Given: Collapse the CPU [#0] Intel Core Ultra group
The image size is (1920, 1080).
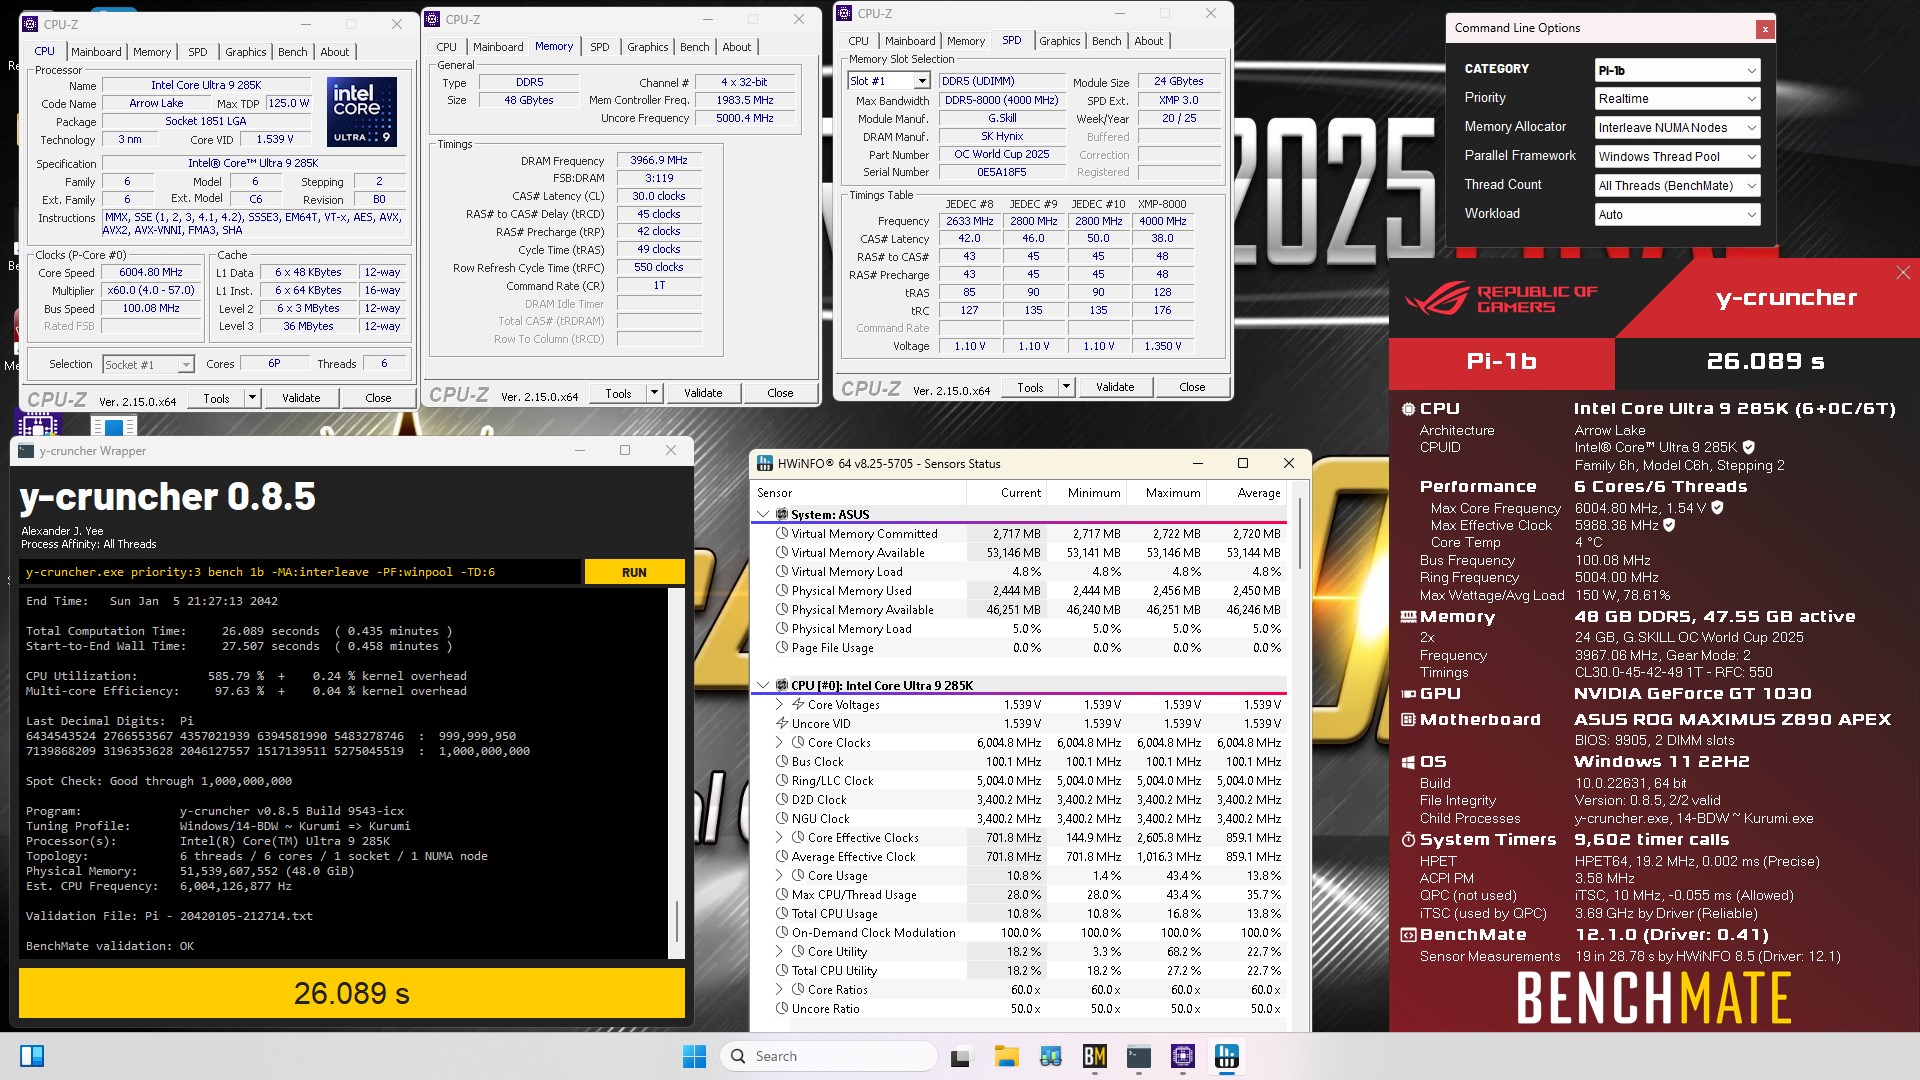Looking at the screenshot, I should pyautogui.click(x=763, y=686).
